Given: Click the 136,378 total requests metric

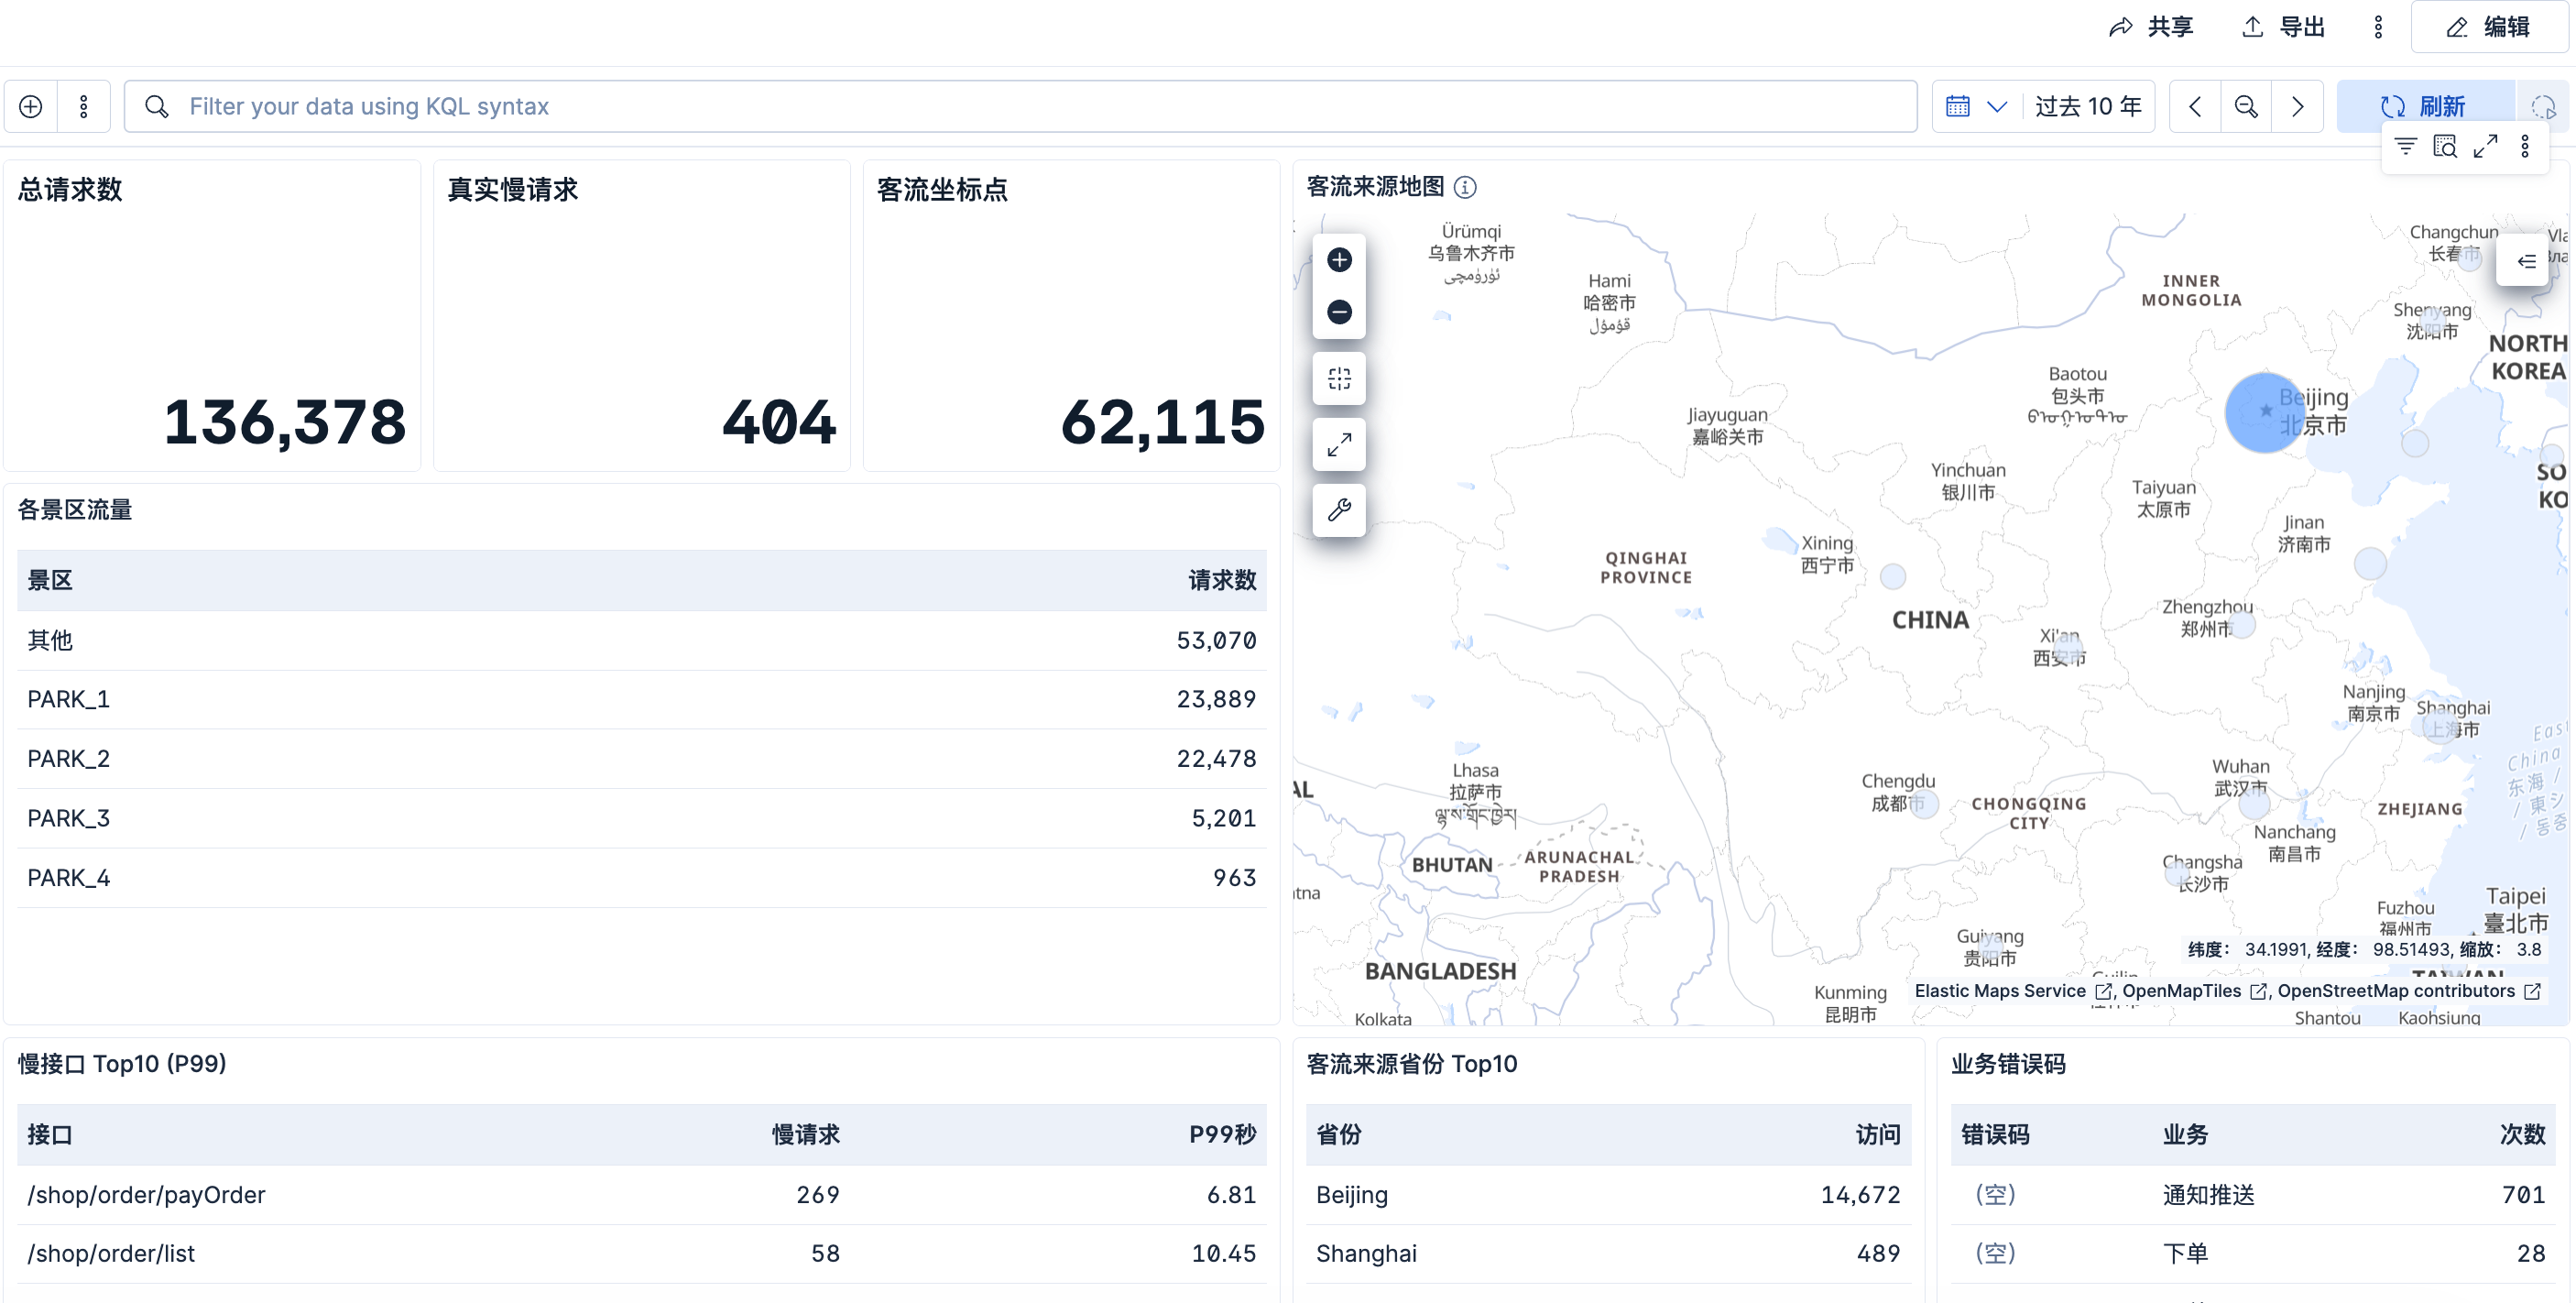Looking at the screenshot, I should 285,422.
